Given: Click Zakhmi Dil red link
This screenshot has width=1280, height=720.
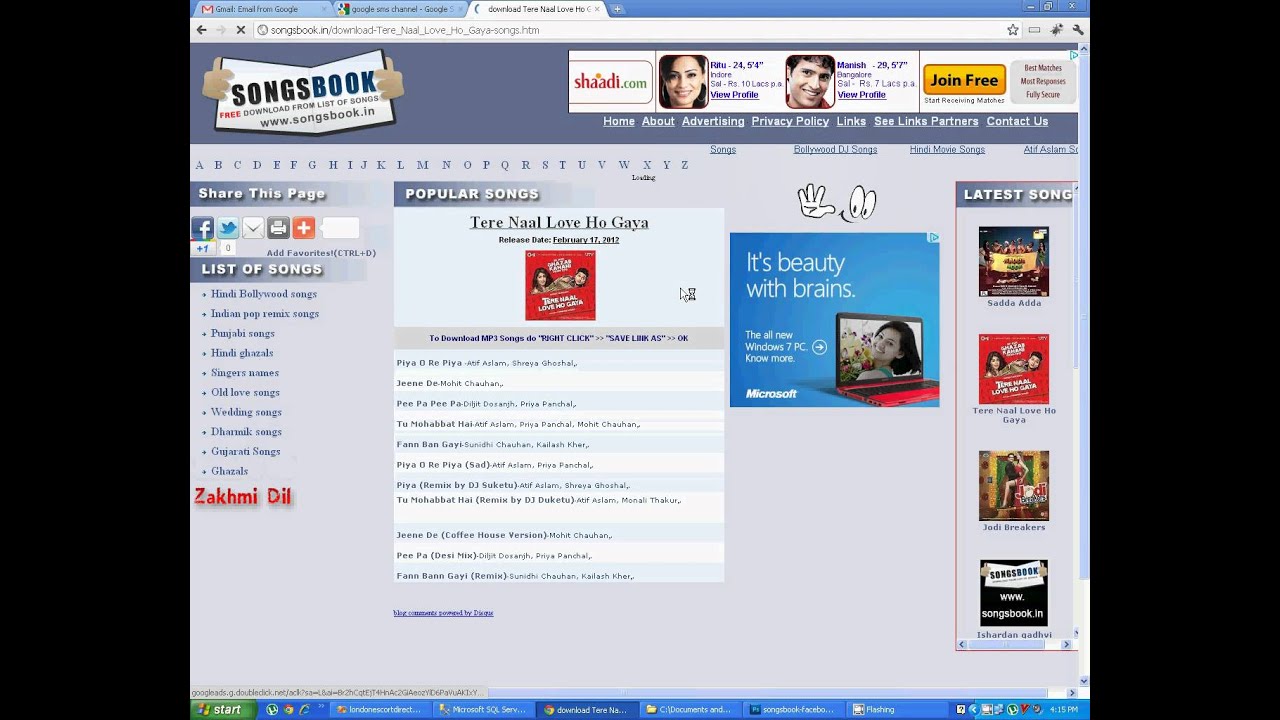Looking at the screenshot, I should point(243,497).
